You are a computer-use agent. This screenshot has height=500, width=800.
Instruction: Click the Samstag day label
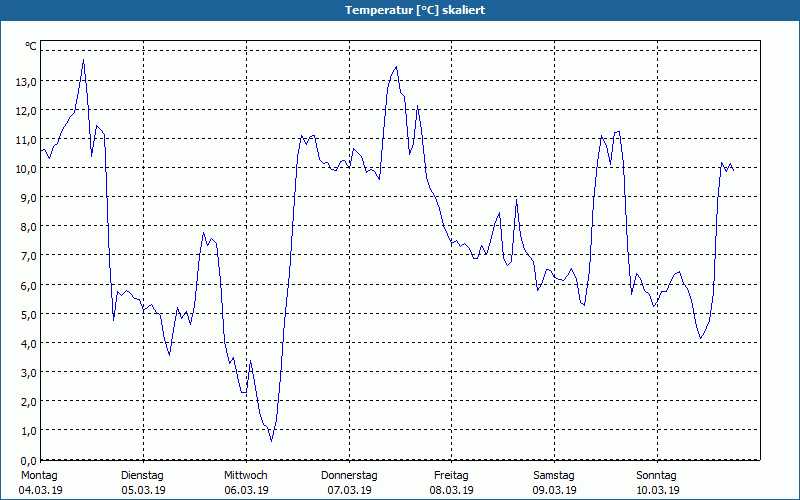(554, 476)
